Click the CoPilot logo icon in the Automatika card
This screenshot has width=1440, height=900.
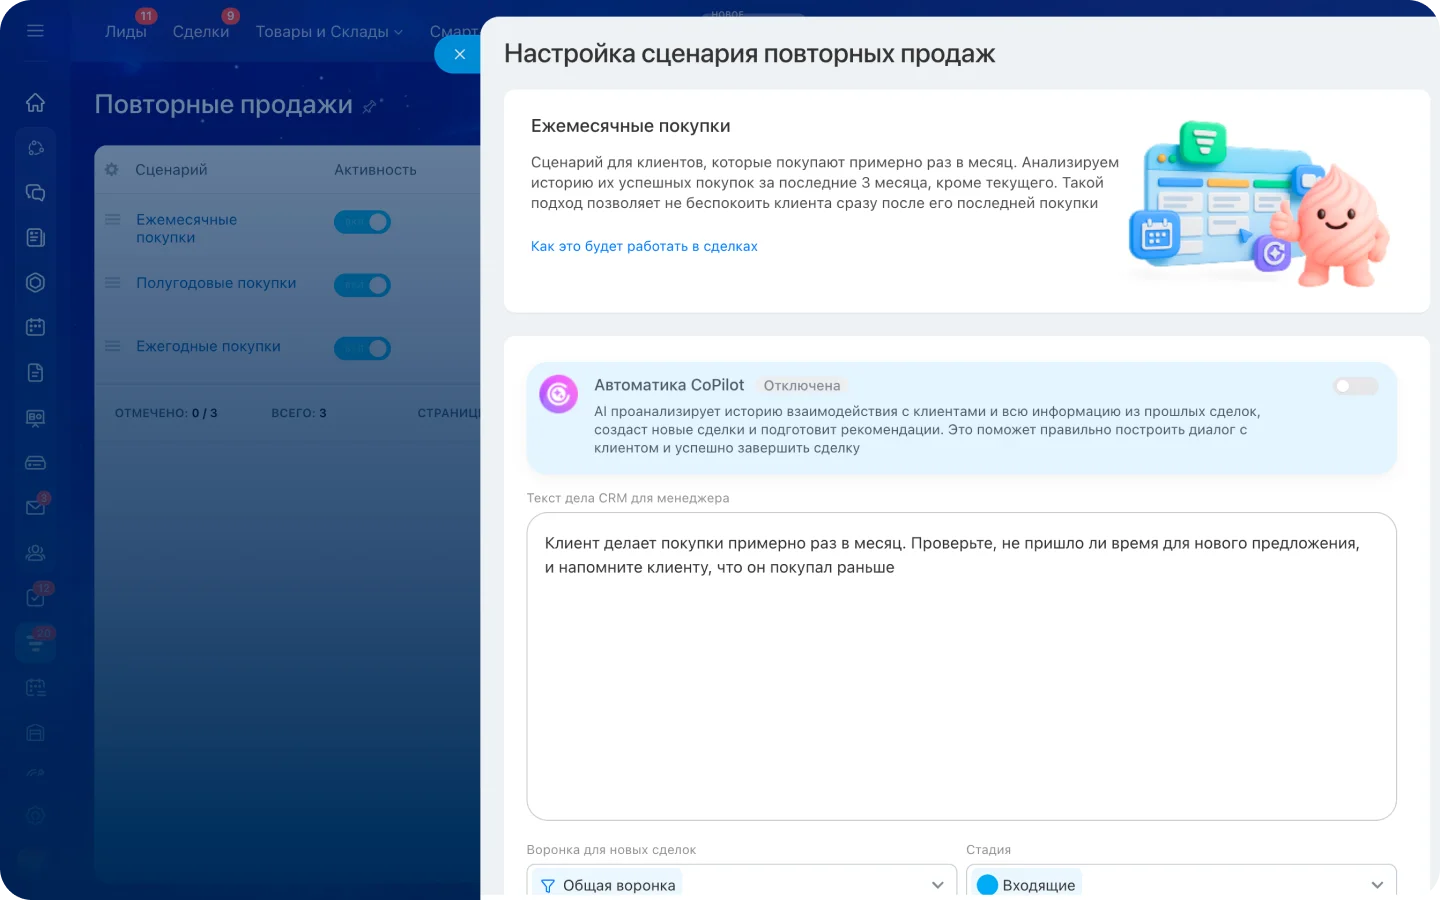[x=558, y=394]
